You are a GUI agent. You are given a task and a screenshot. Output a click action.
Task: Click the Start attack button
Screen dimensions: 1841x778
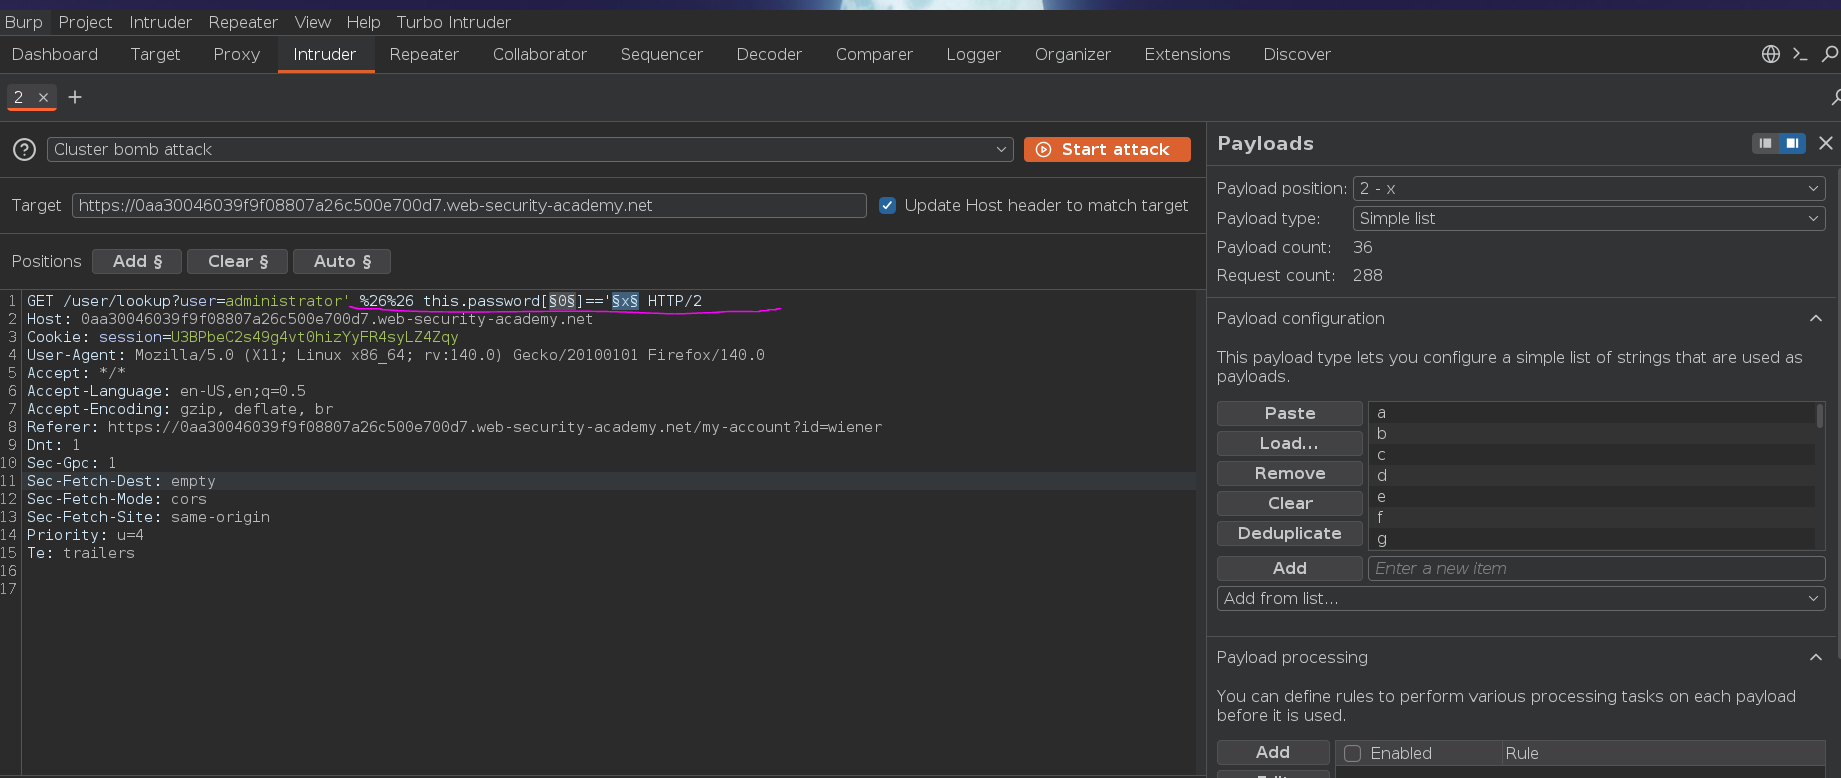pos(1107,149)
